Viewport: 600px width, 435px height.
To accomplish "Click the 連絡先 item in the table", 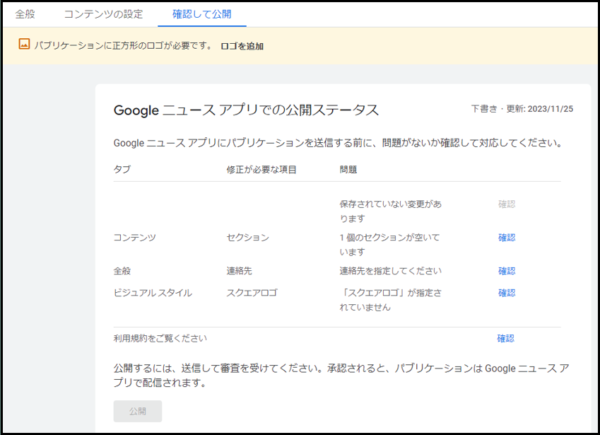I will (239, 271).
